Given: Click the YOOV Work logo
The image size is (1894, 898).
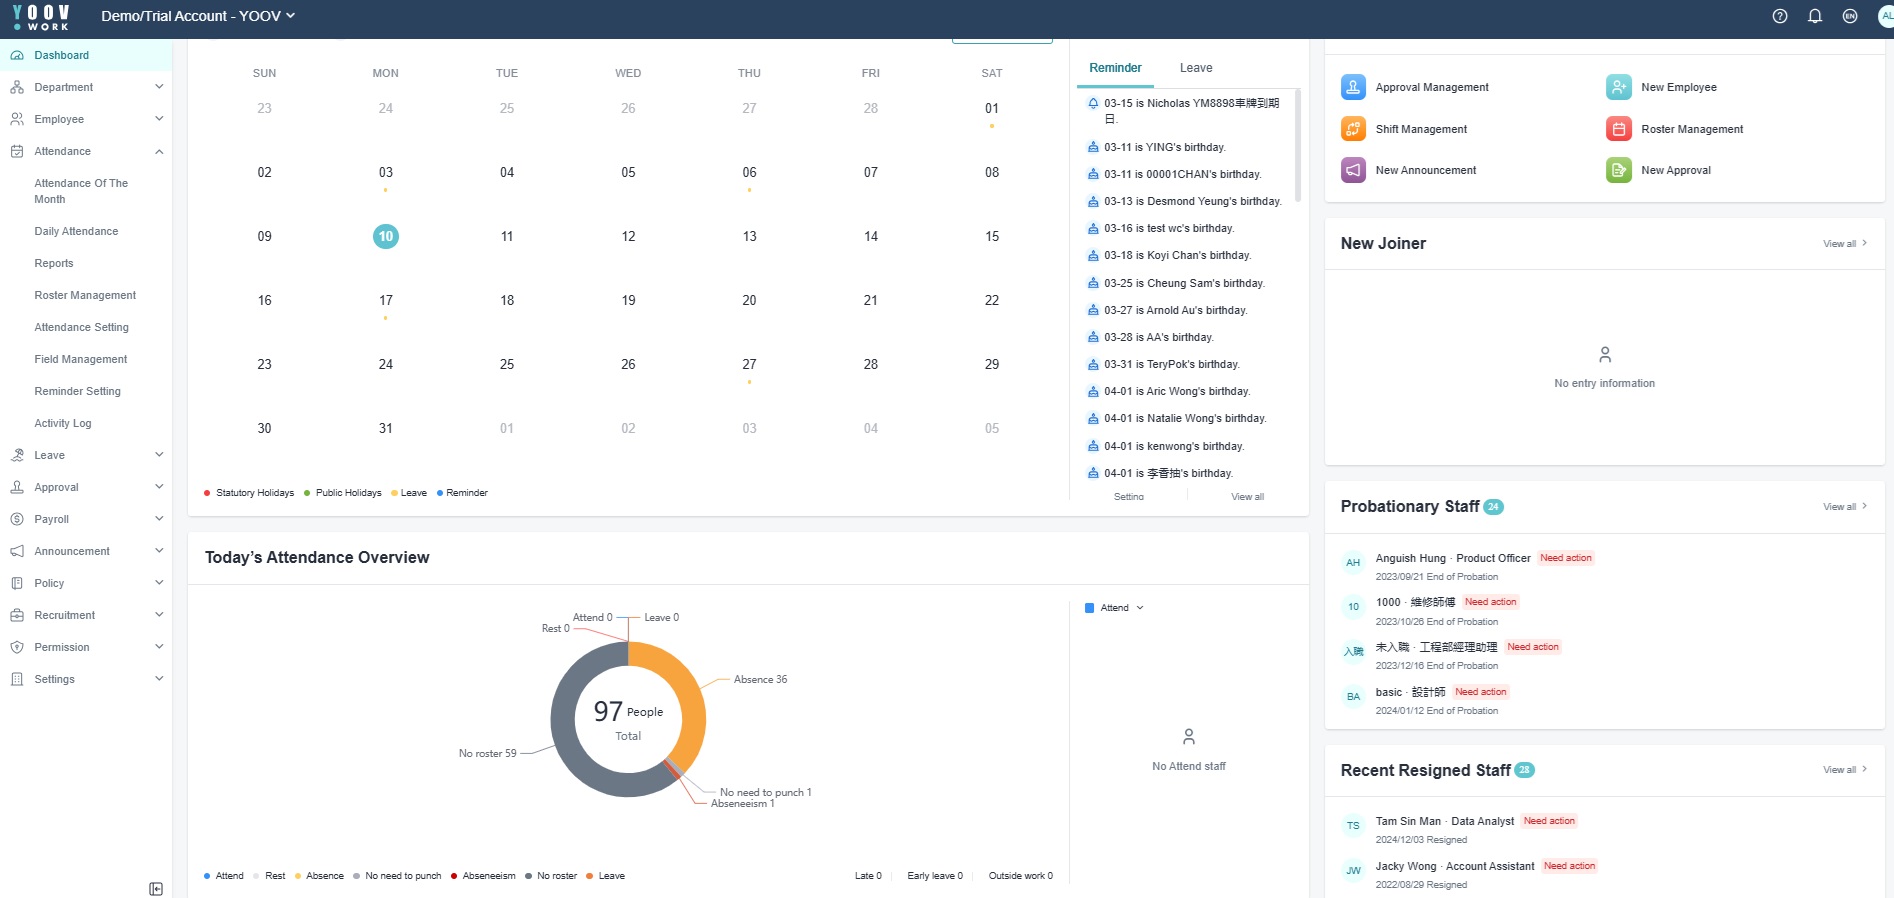Looking at the screenshot, I should point(41,17).
